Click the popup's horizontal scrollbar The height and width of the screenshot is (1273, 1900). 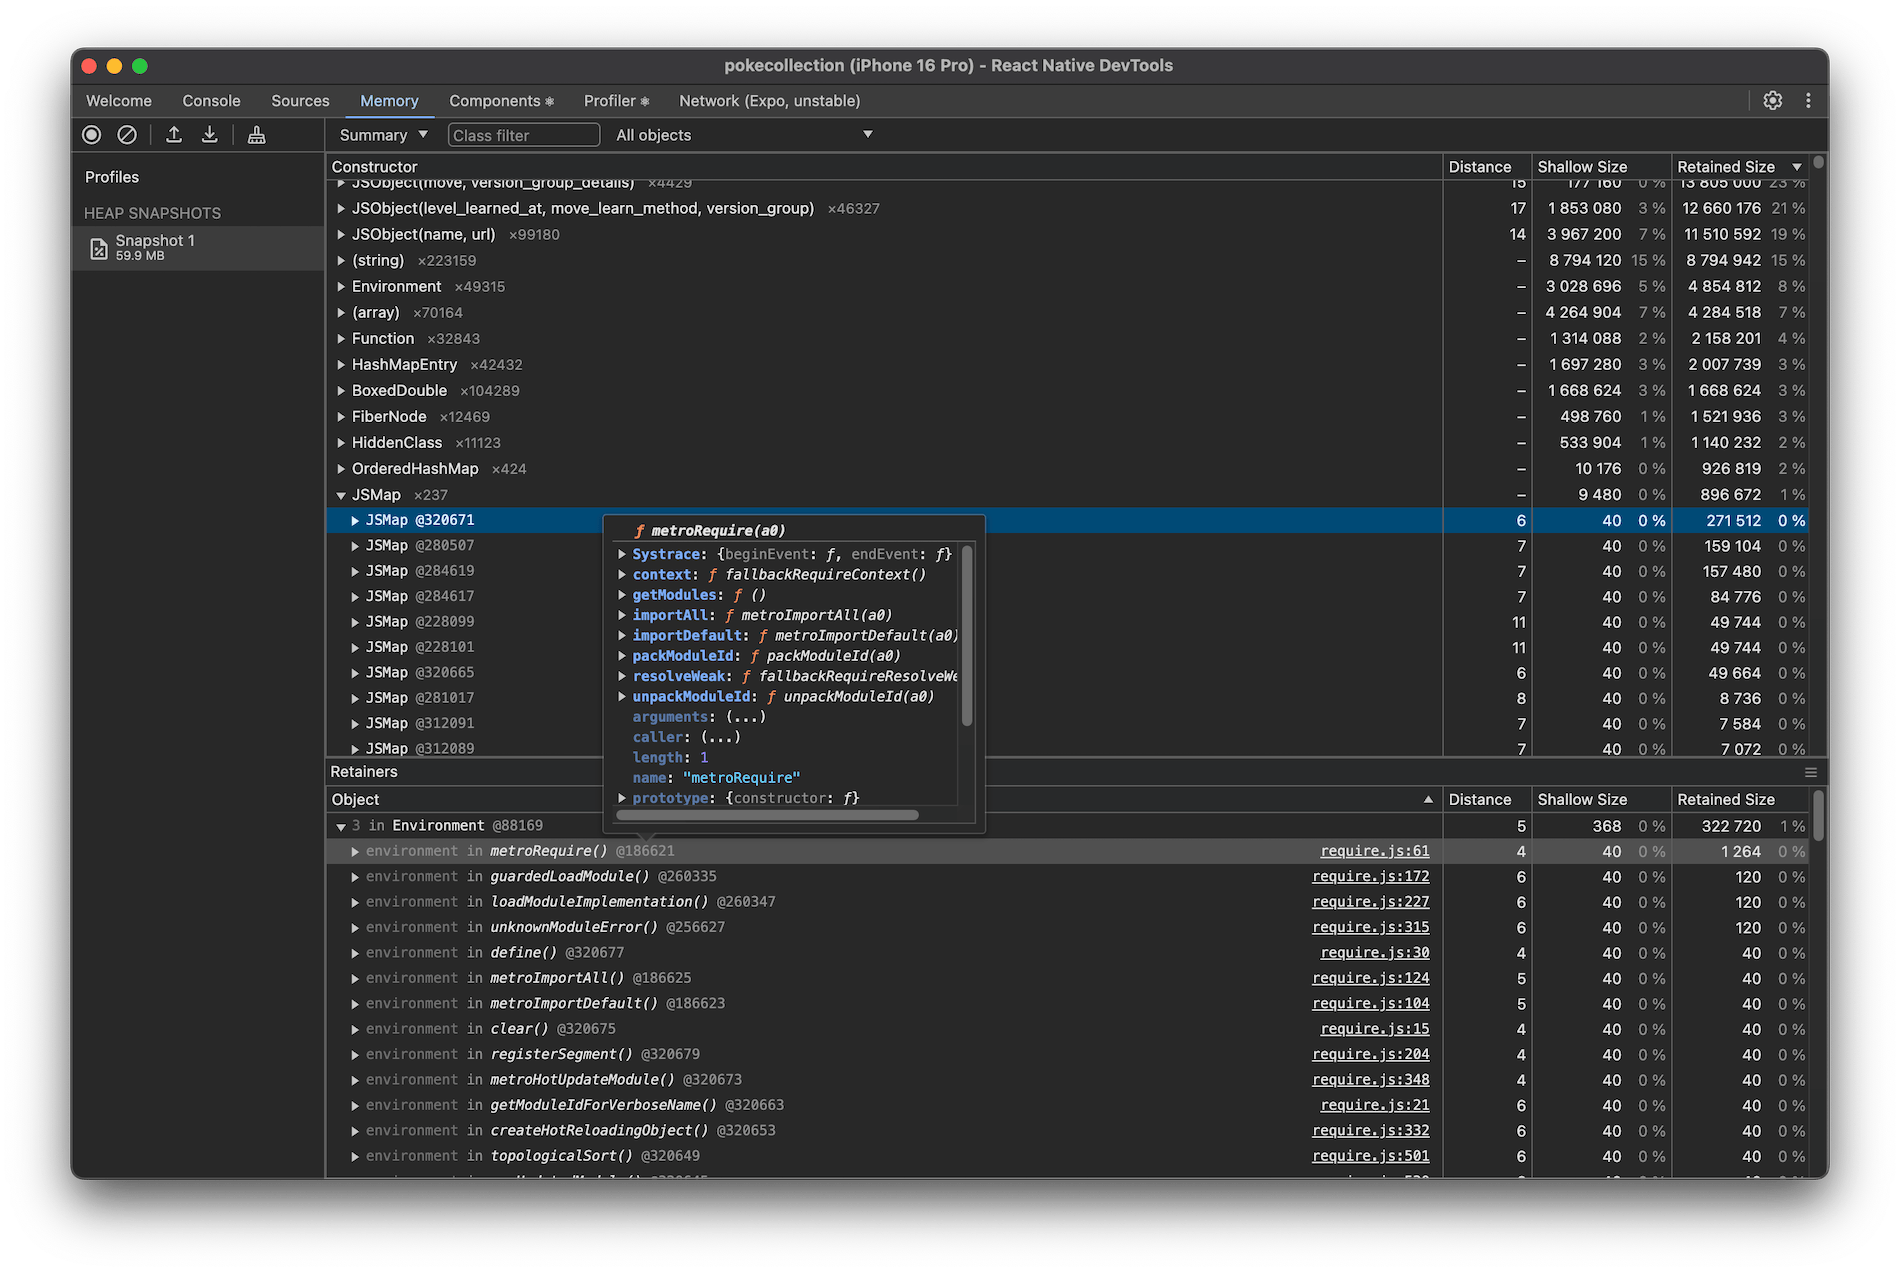767,815
